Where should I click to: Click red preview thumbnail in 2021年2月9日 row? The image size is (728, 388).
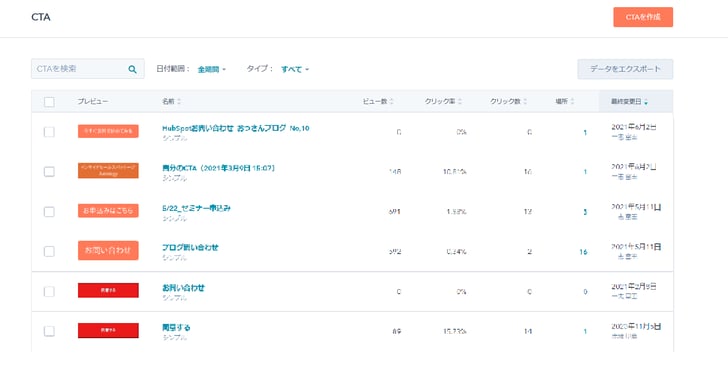[108, 290]
